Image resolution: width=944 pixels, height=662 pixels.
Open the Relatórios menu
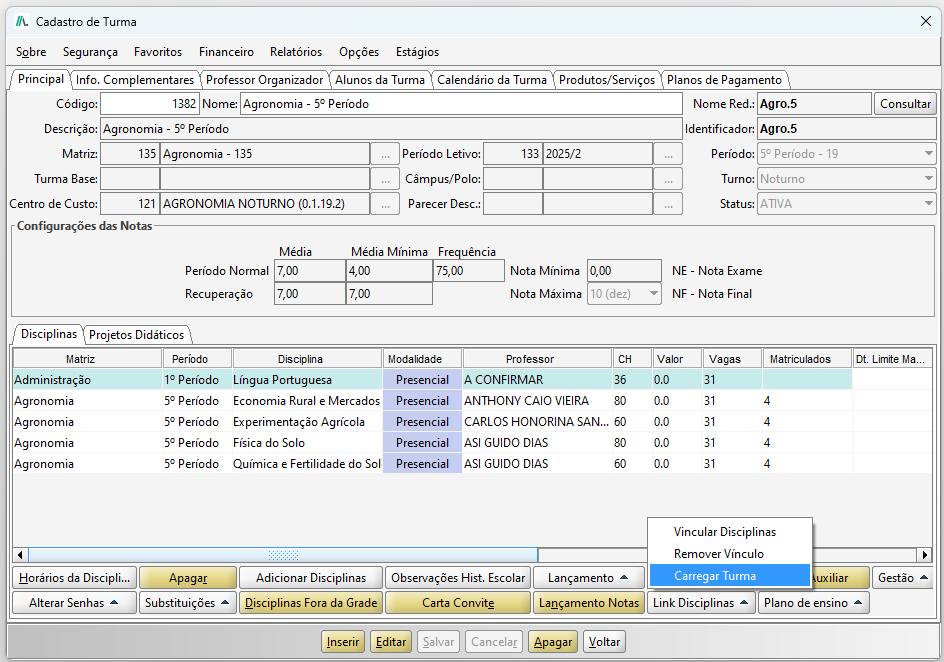[296, 52]
